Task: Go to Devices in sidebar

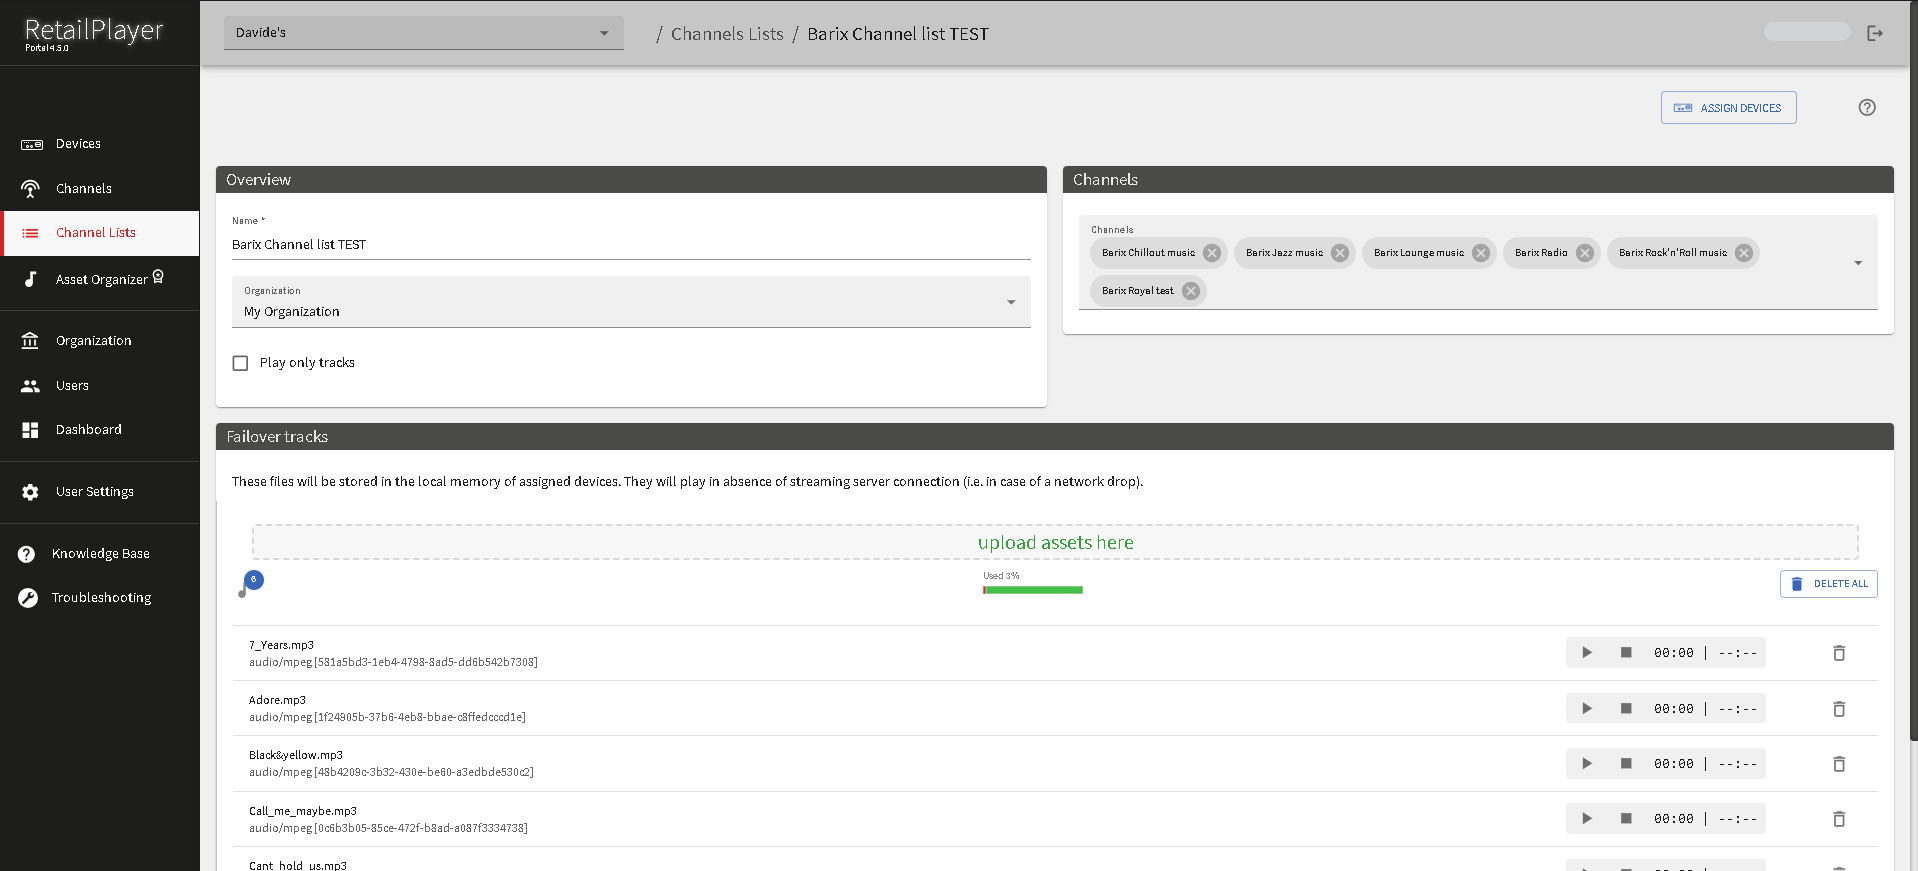Action: (78, 144)
